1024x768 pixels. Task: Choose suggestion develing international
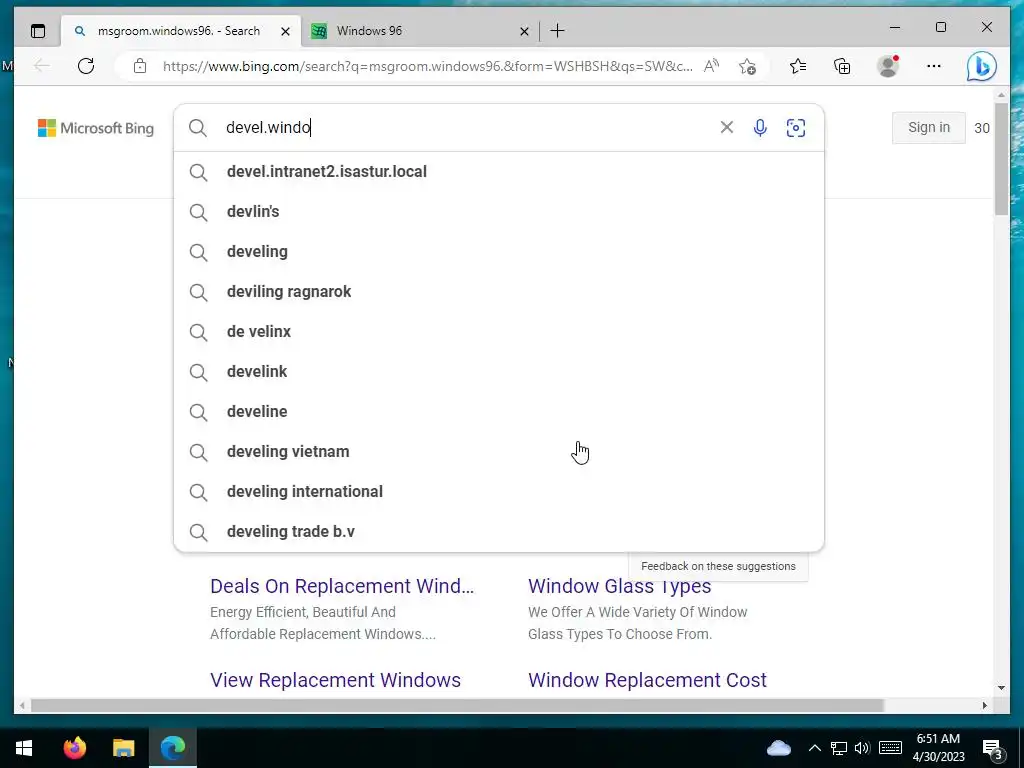click(499, 491)
